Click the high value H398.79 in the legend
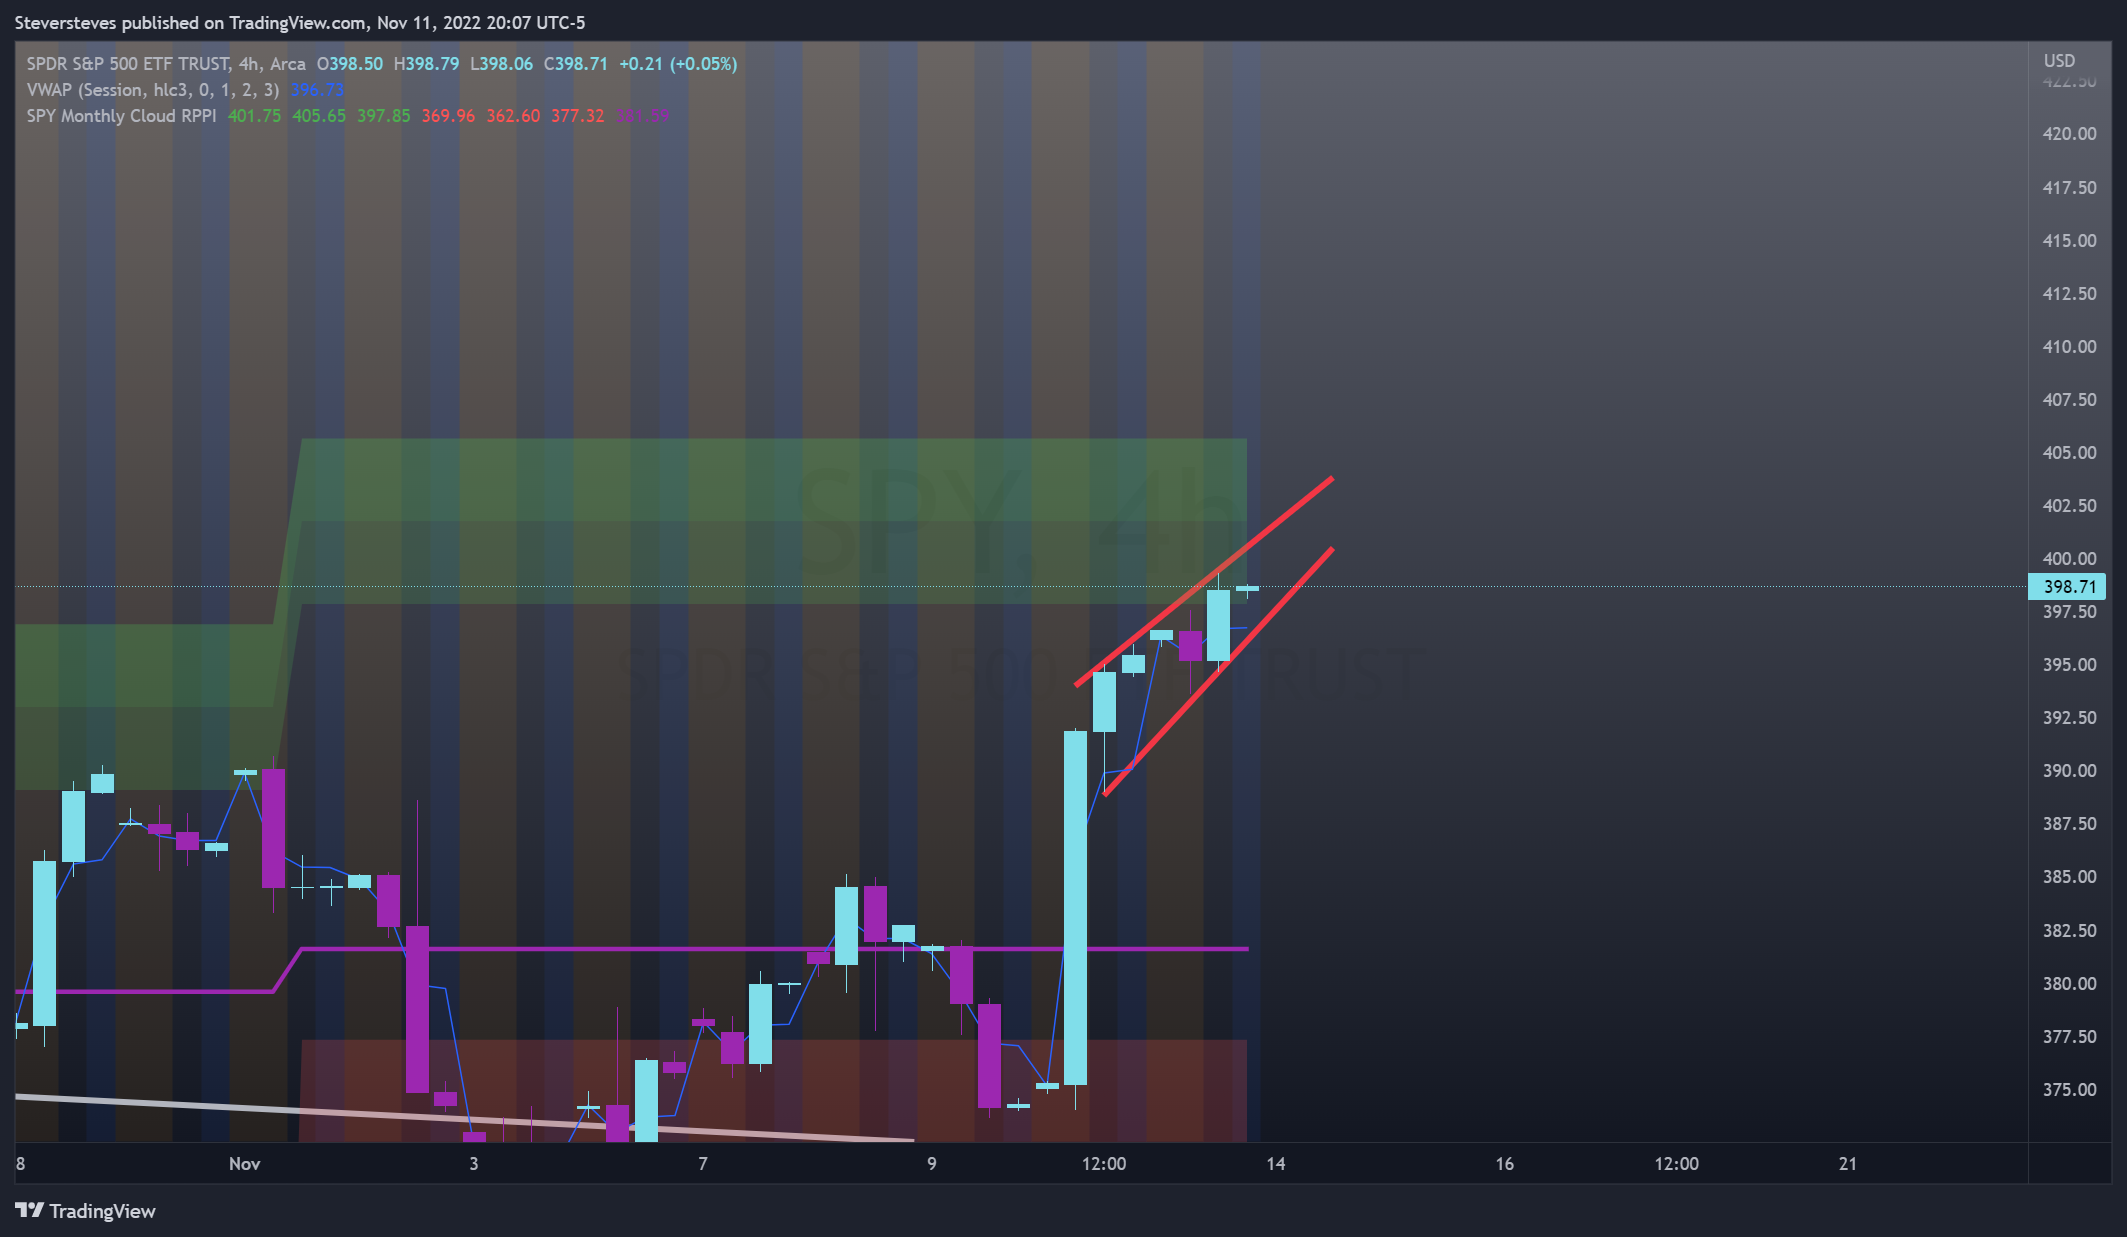The width and height of the screenshot is (2127, 1237). click(426, 64)
